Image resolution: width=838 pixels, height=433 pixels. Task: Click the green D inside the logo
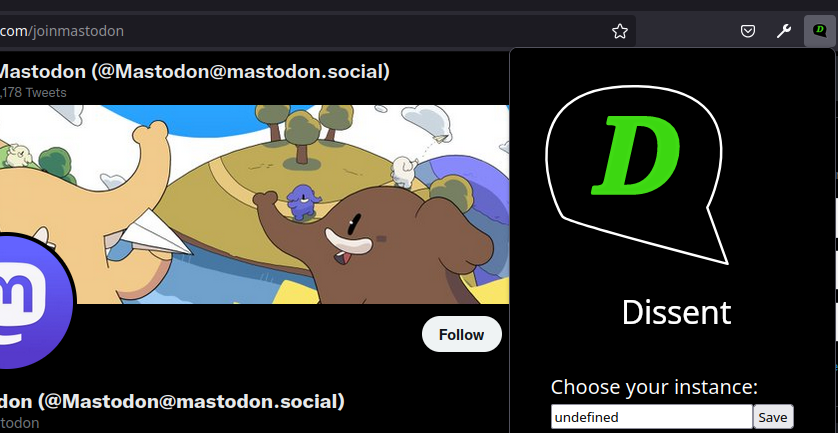(635, 156)
